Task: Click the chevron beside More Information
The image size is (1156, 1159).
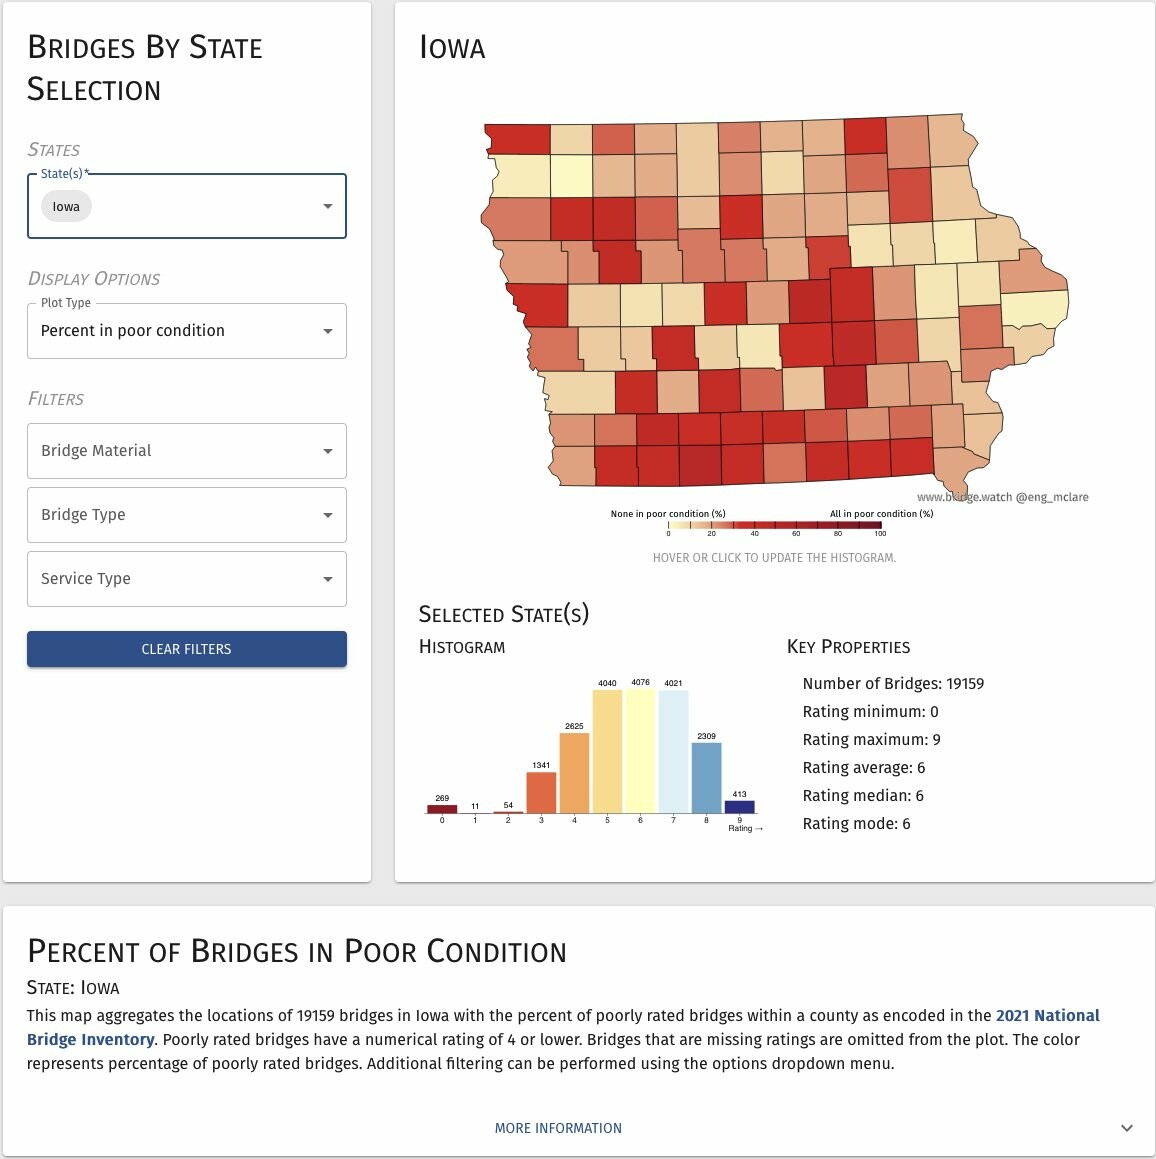Action: [1127, 1128]
